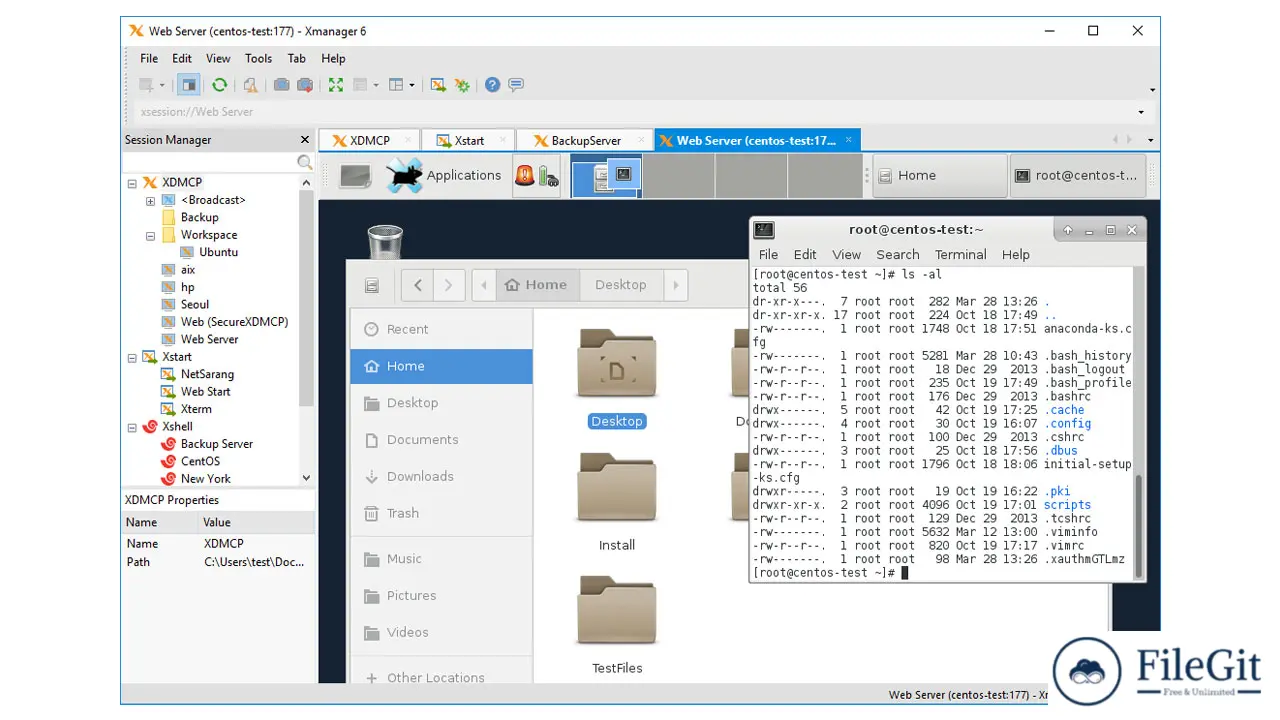Screen dimensions: 1280x720
Task: Collapse the XDMCP tree node
Action: click(x=132, y=183)
